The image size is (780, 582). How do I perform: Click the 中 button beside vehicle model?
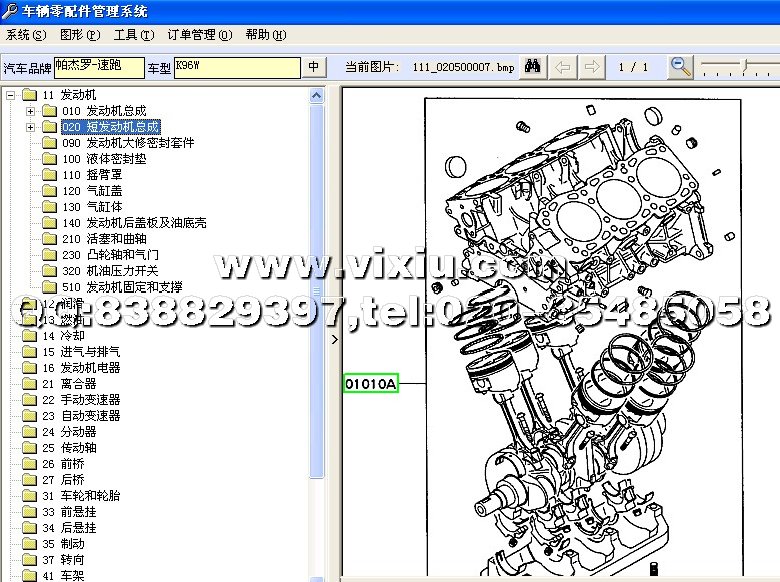click(x=314, y=67)
